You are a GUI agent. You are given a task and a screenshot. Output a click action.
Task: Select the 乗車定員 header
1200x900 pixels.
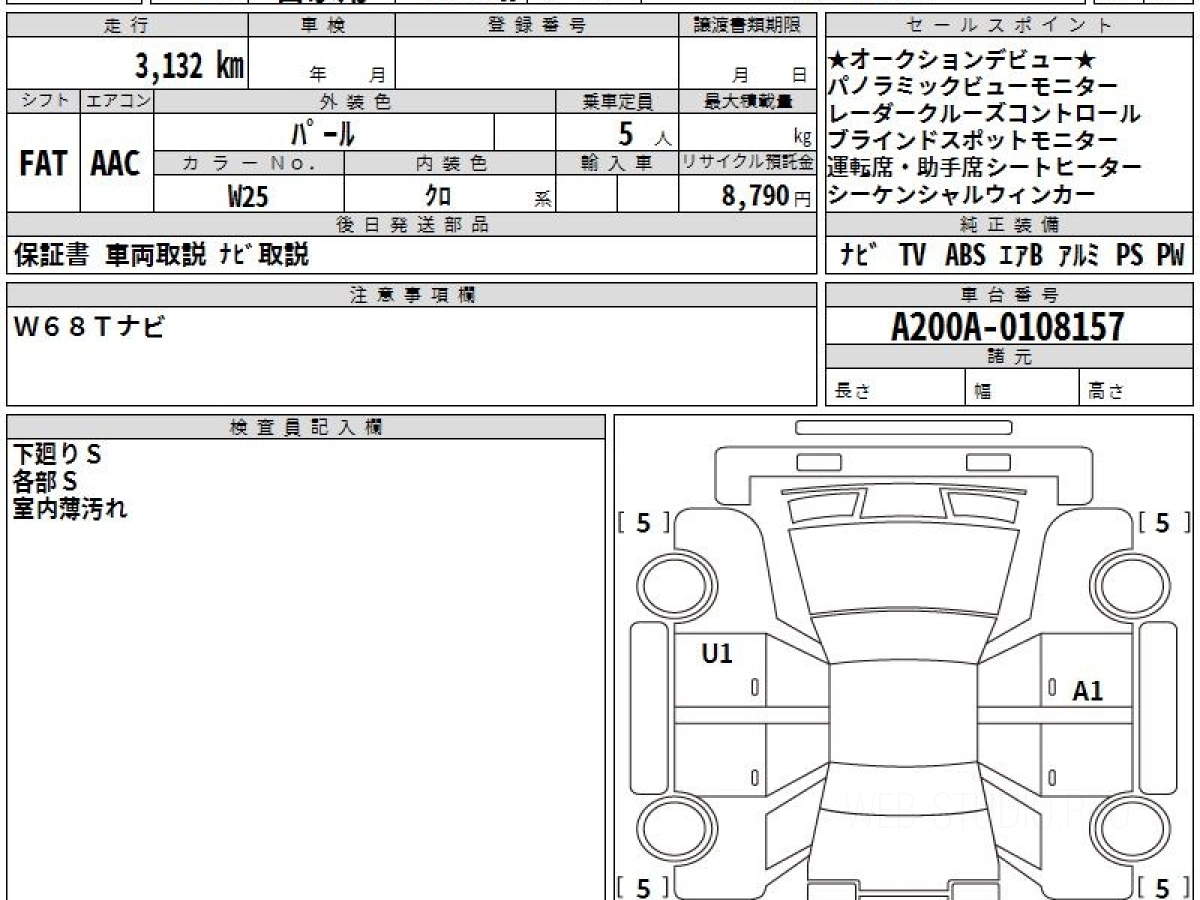[x=617, y=101]
